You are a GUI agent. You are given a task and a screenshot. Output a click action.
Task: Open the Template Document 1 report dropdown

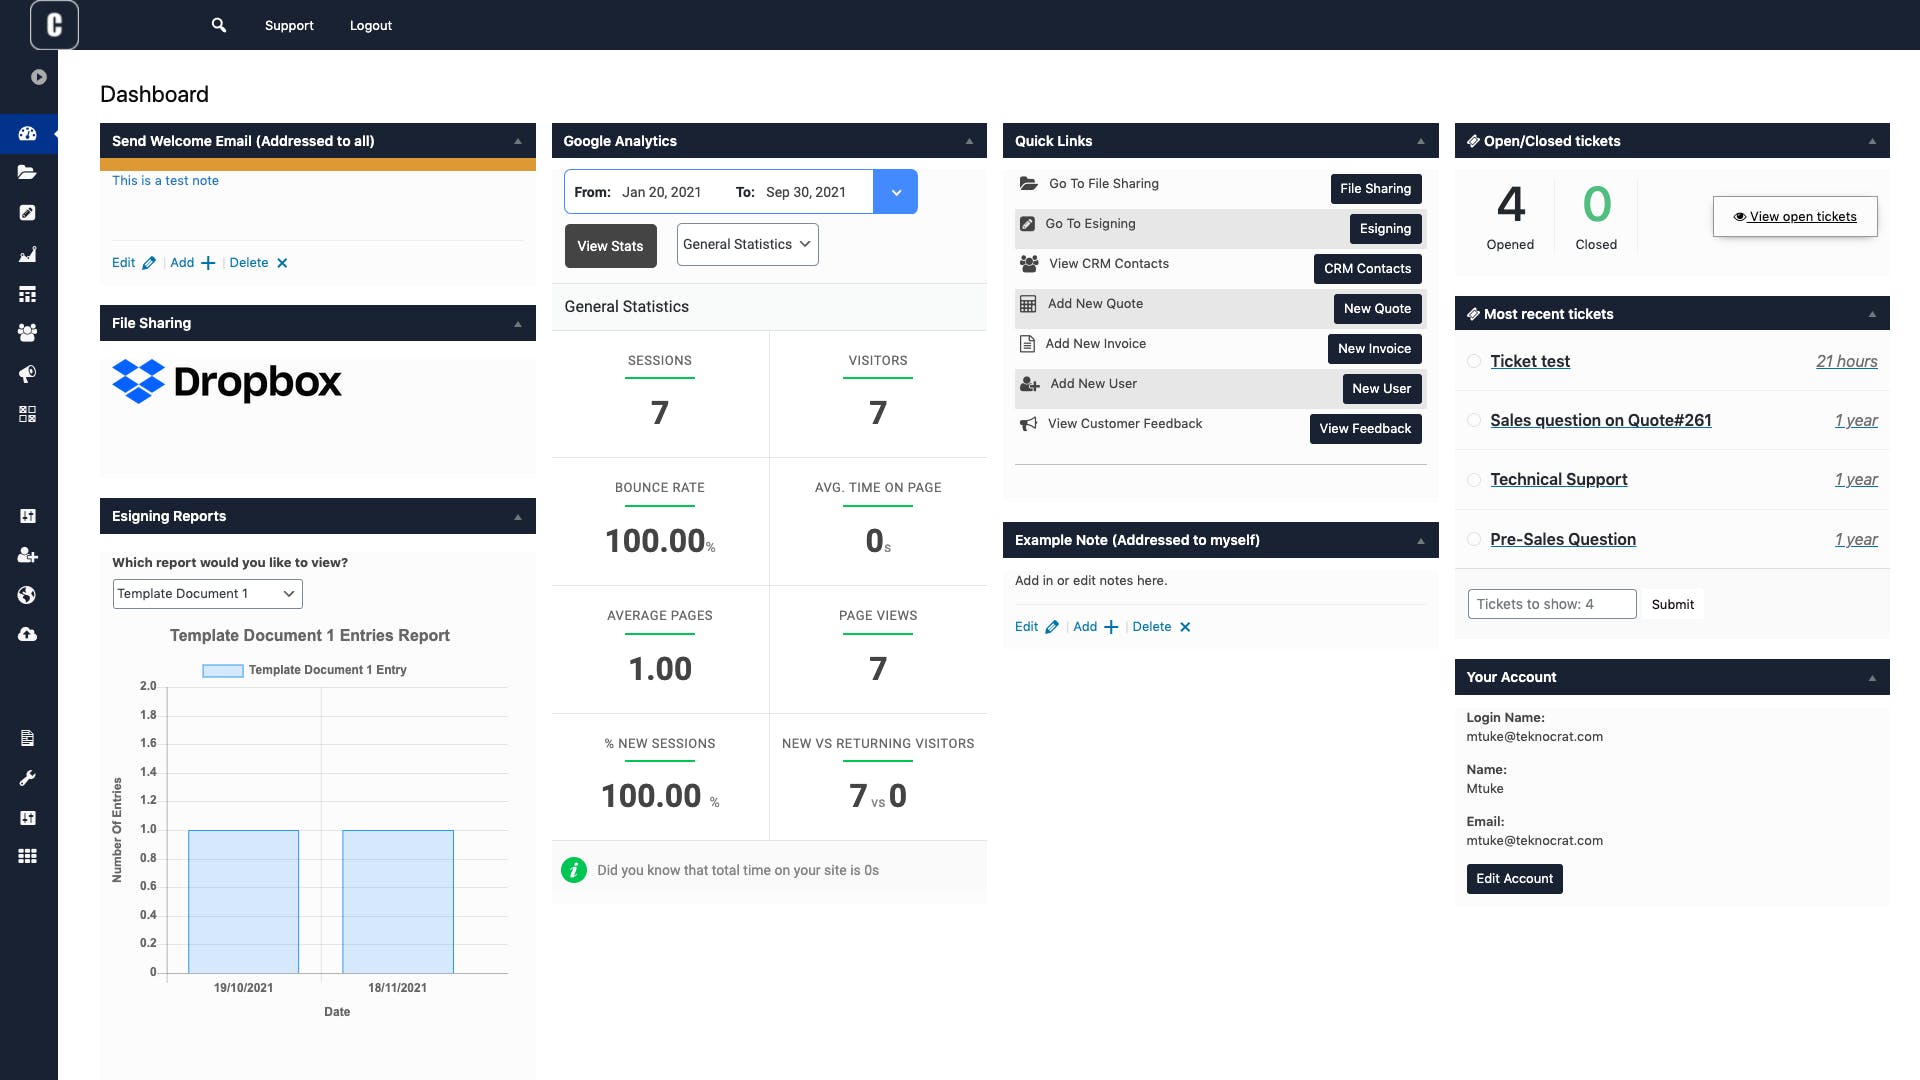coord(207,594)
